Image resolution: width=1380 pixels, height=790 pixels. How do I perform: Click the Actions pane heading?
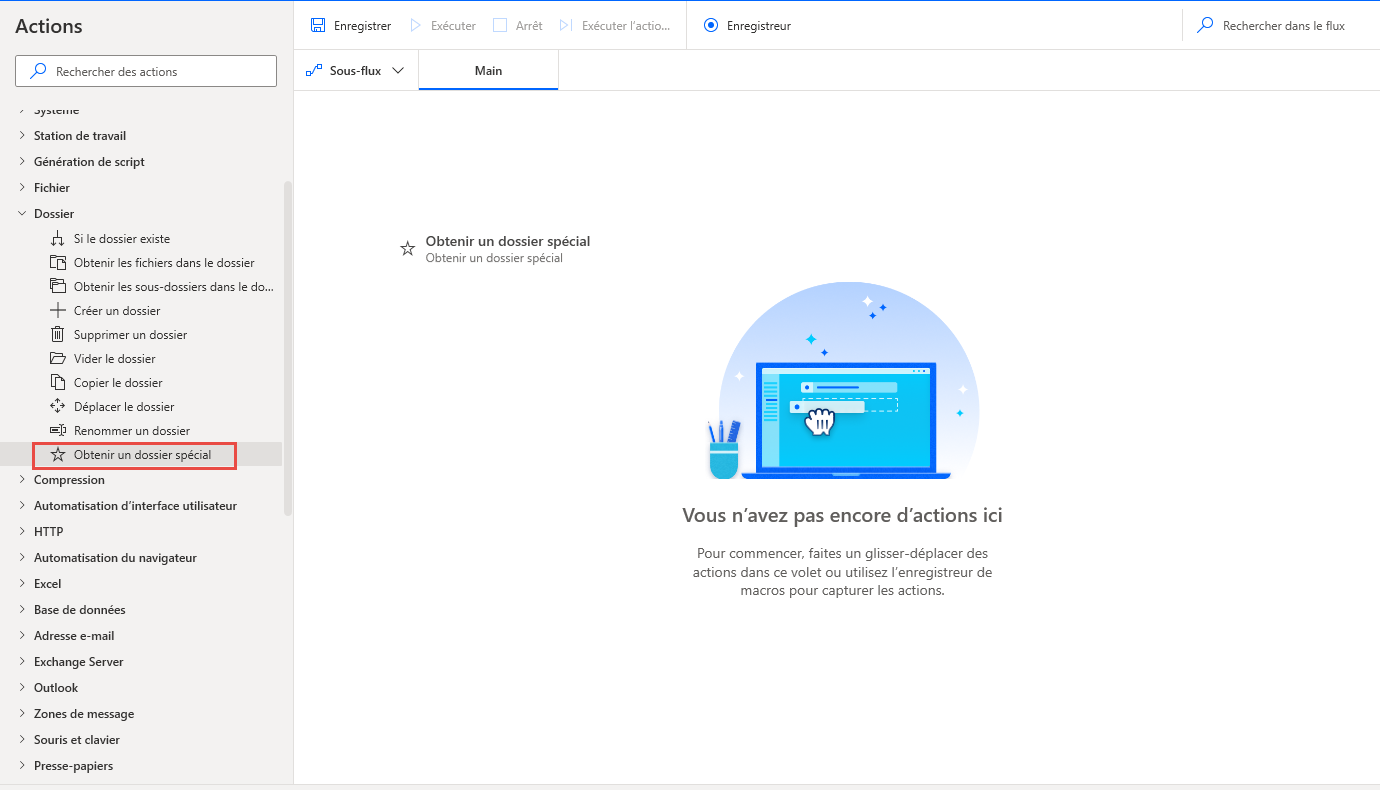click(x=49, y=26)
